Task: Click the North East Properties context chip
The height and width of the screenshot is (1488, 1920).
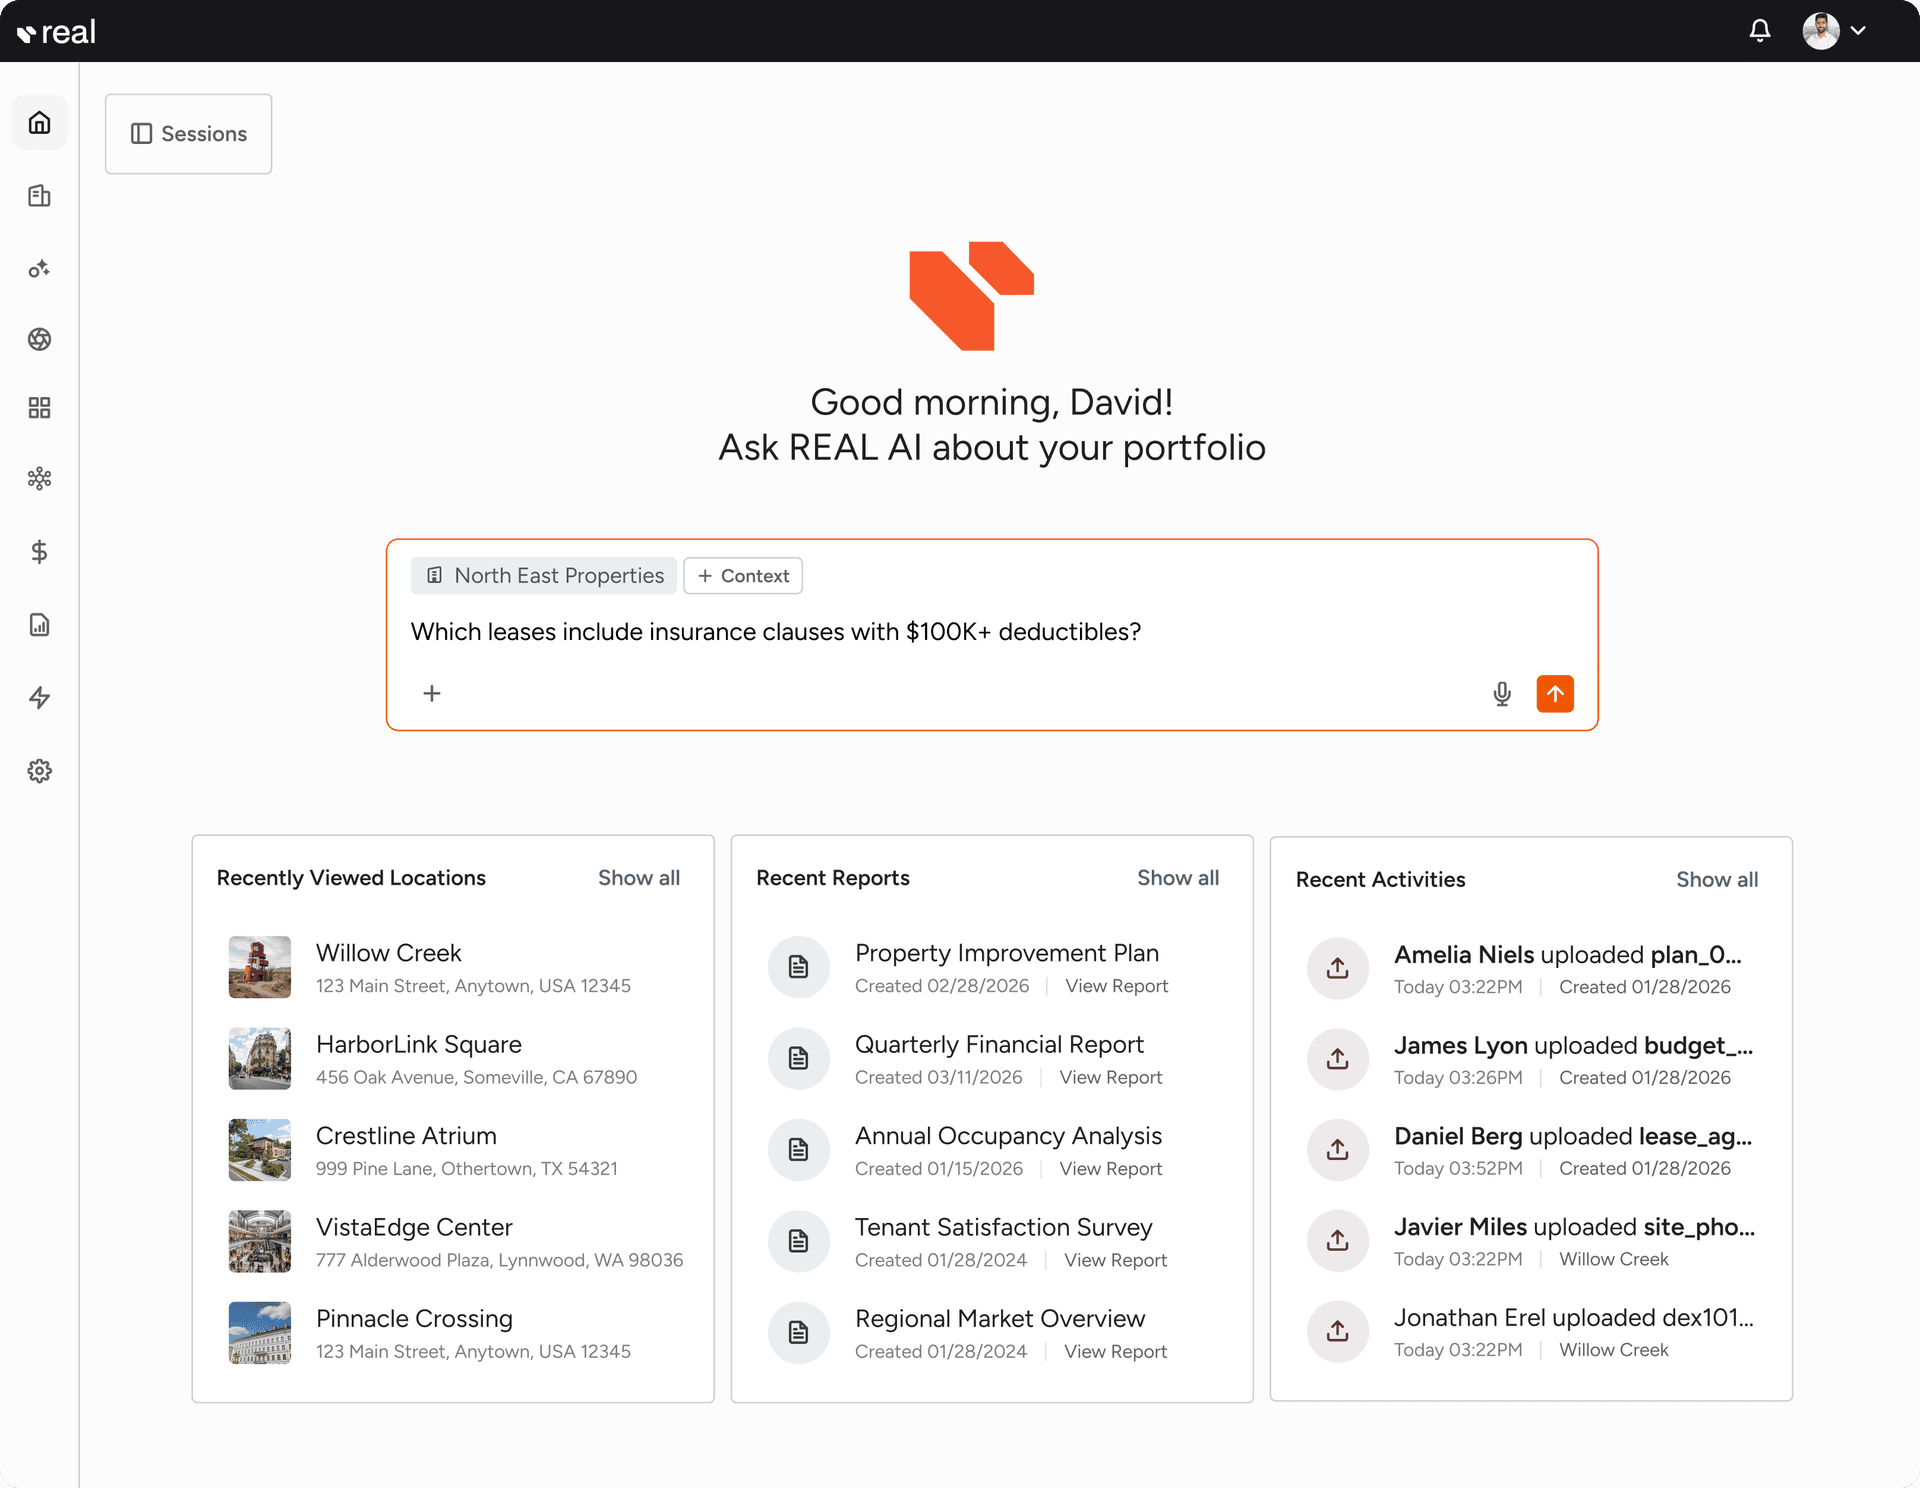Action: point(544,576)
